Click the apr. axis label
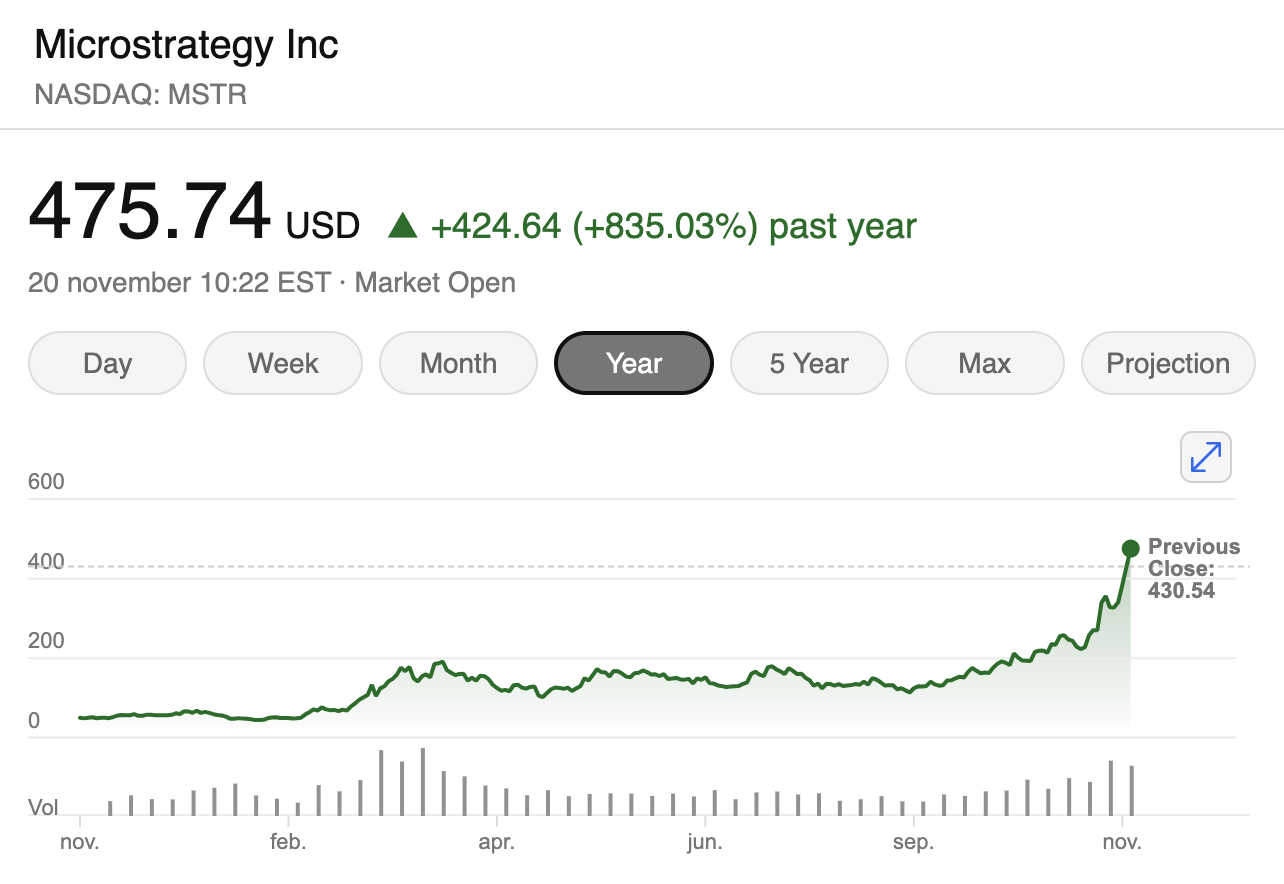Viewport: 1284px width, 884px height. coord(496,842)
